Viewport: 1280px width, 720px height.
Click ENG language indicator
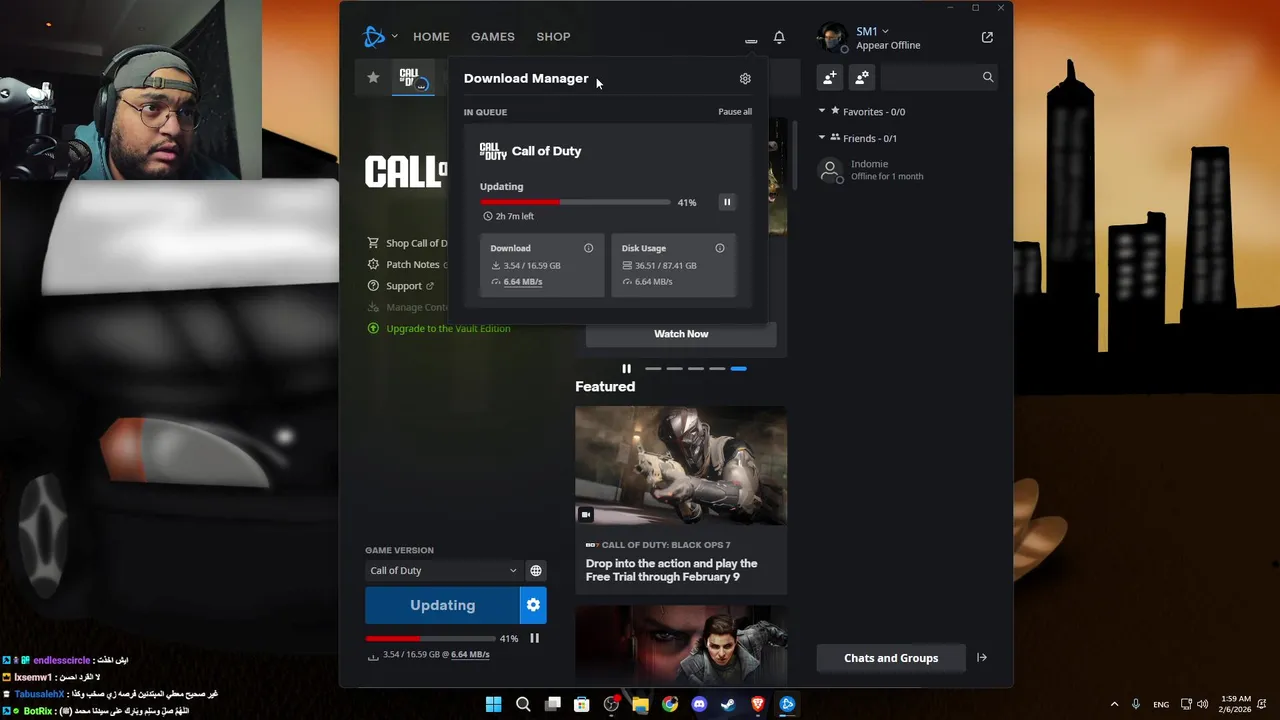point(1161,704)
